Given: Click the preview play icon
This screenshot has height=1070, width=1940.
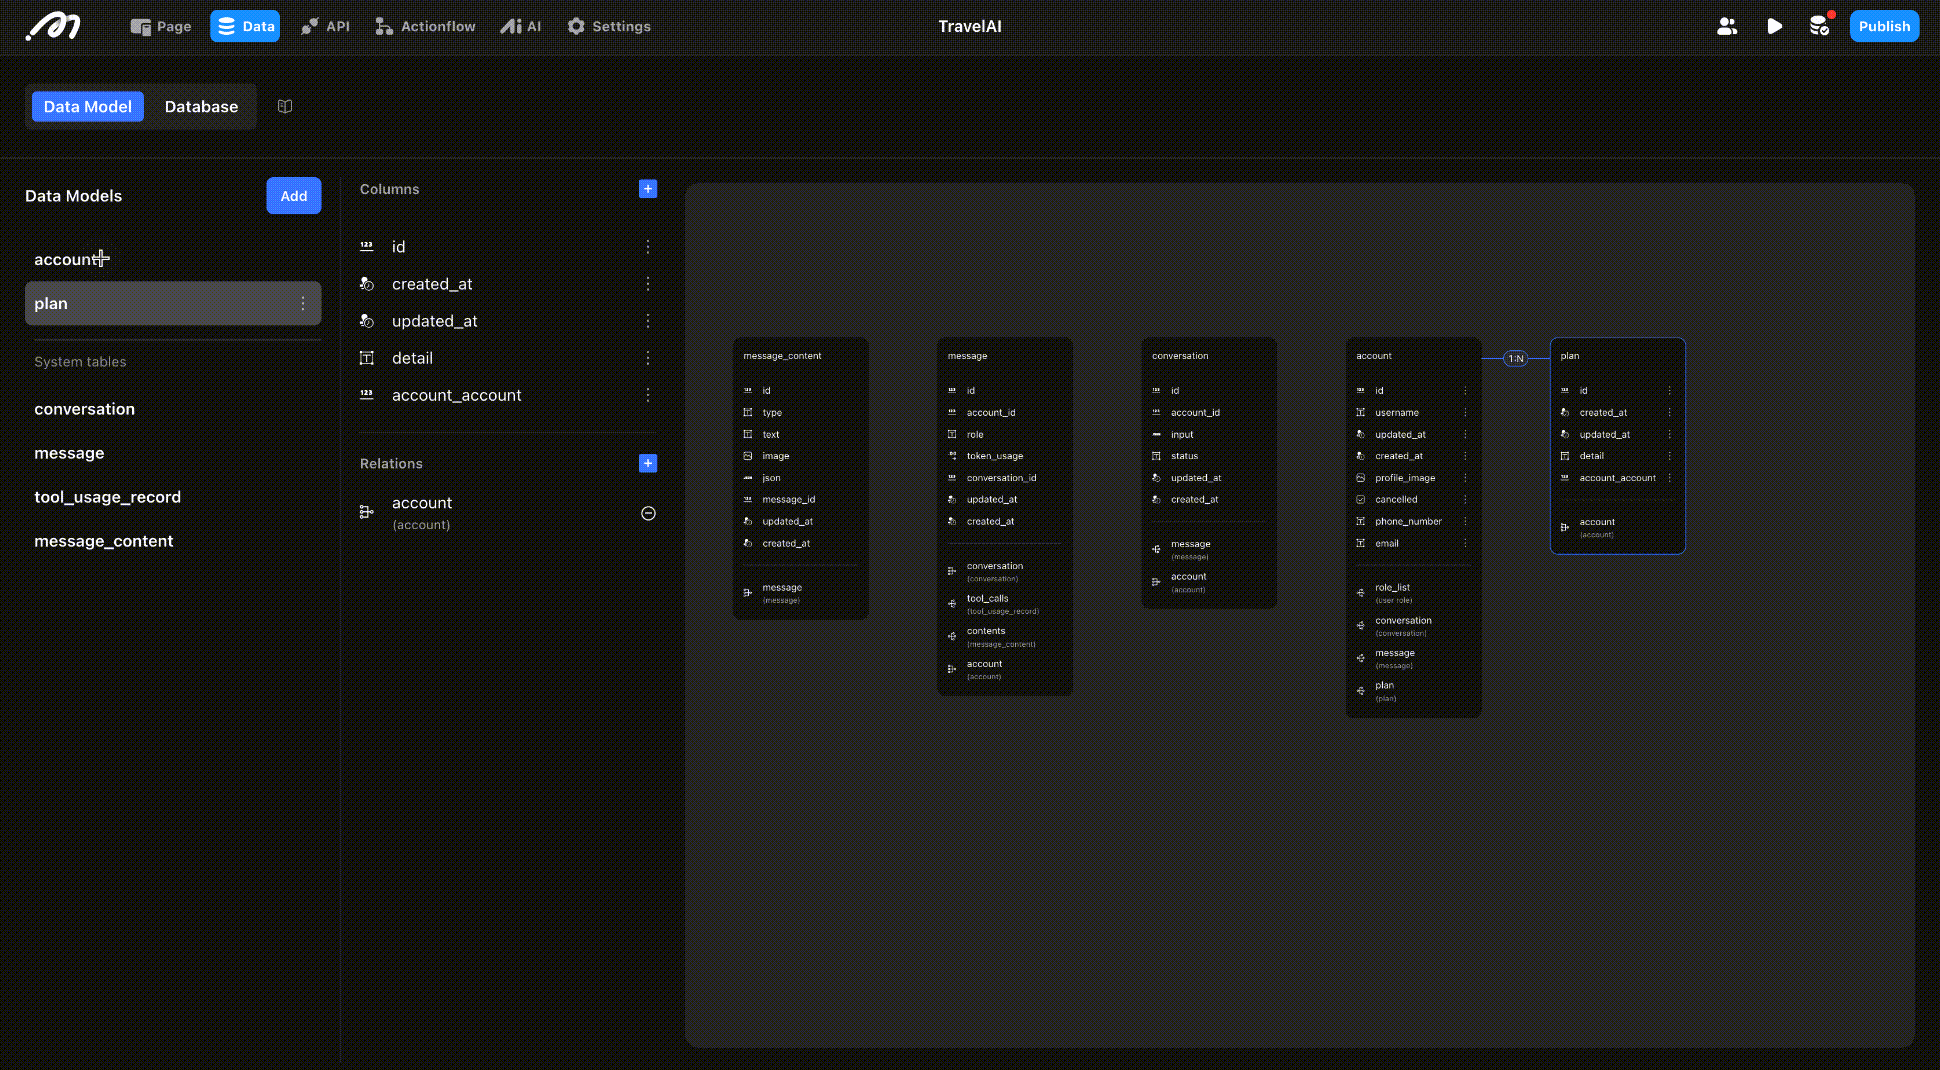Looking at the screenshot, I should point(1774,26).
